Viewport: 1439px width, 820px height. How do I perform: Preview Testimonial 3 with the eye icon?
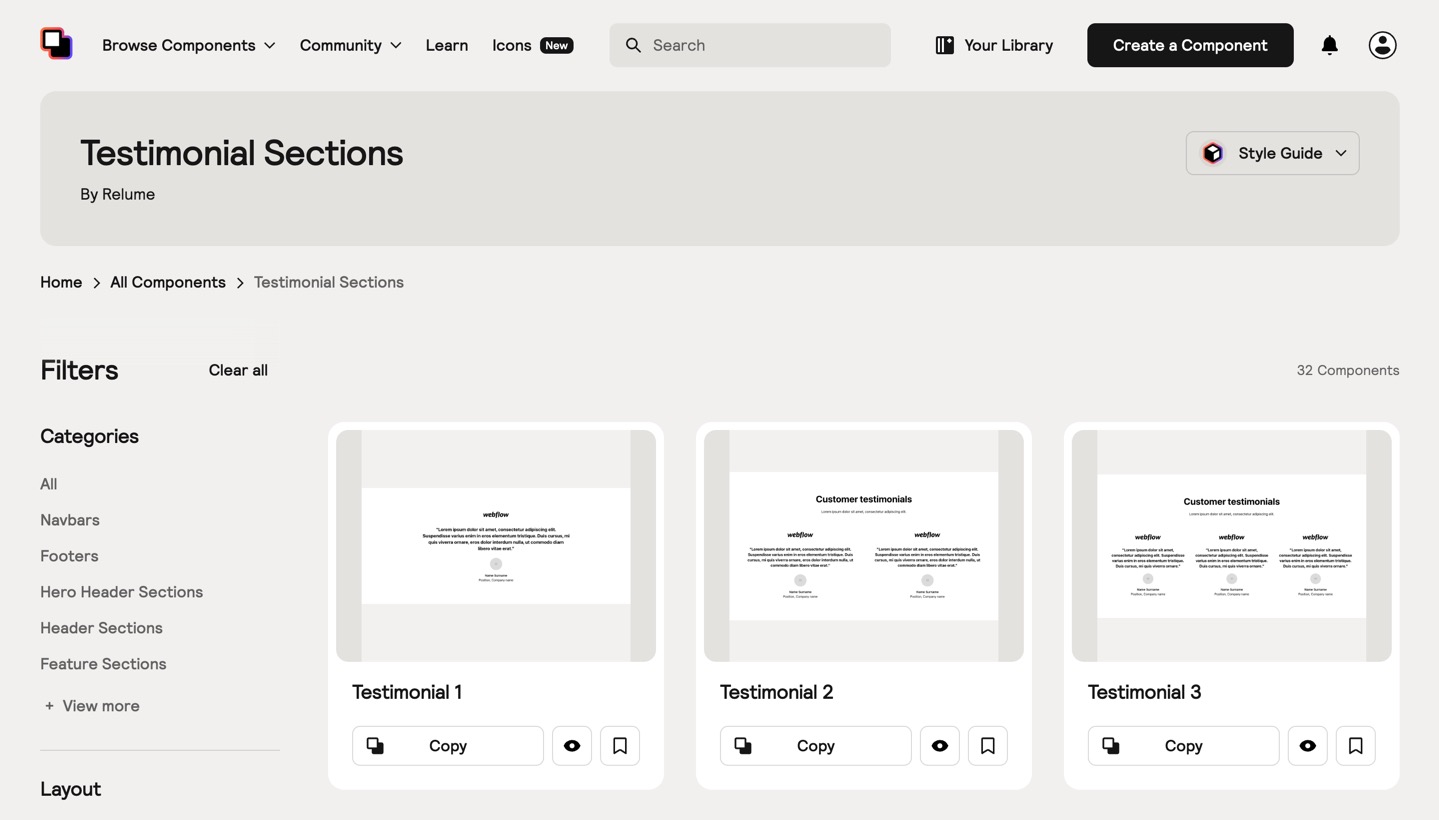click(x=1308, y=746)
